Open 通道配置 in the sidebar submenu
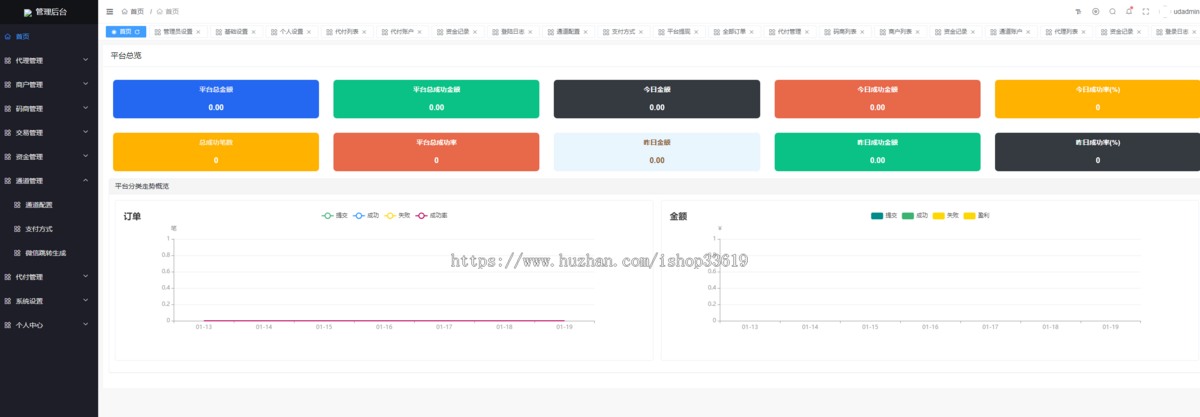The height and width of the screenshot is (417, 1200). pos(49,204)
